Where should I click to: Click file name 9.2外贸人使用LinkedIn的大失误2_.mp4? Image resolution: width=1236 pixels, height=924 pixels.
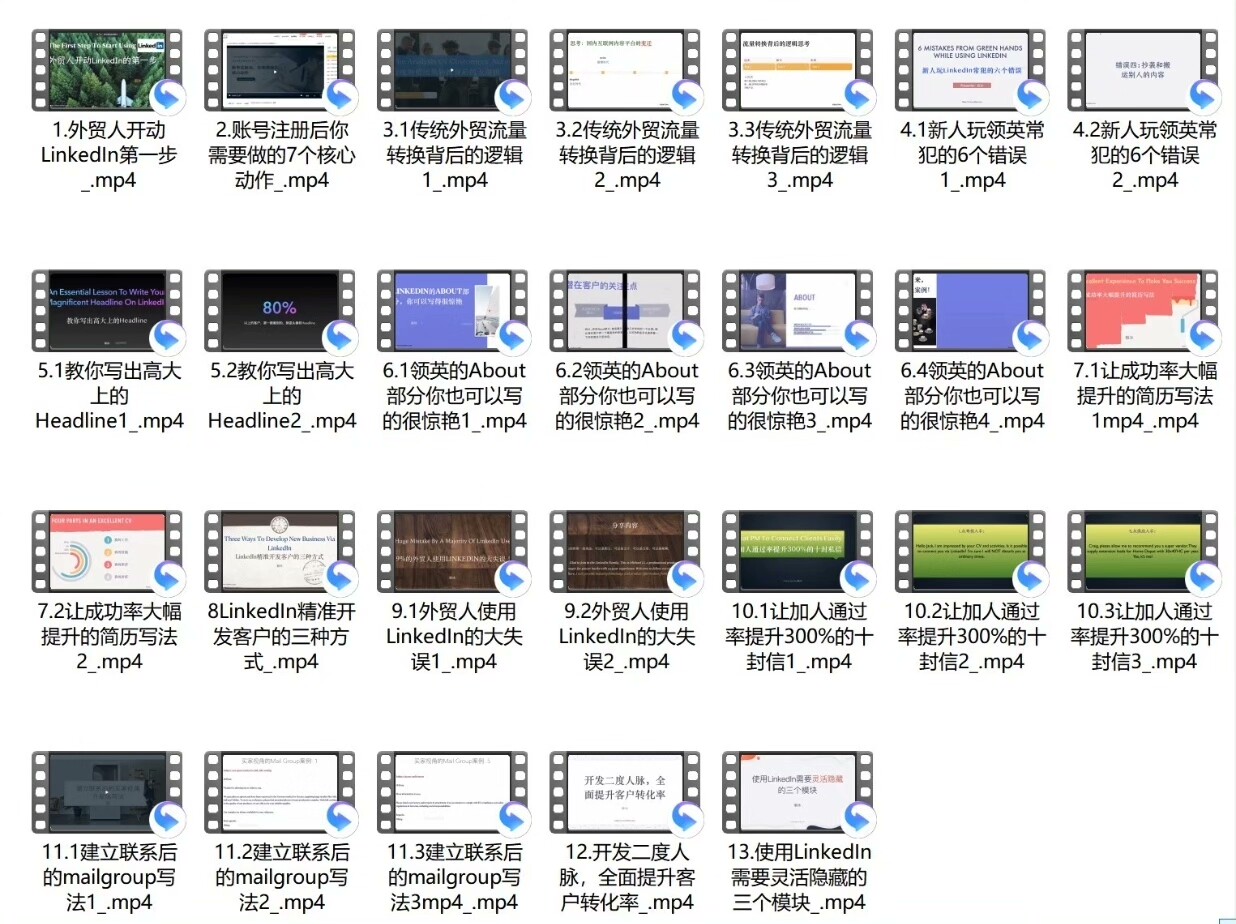coord(626,637)
